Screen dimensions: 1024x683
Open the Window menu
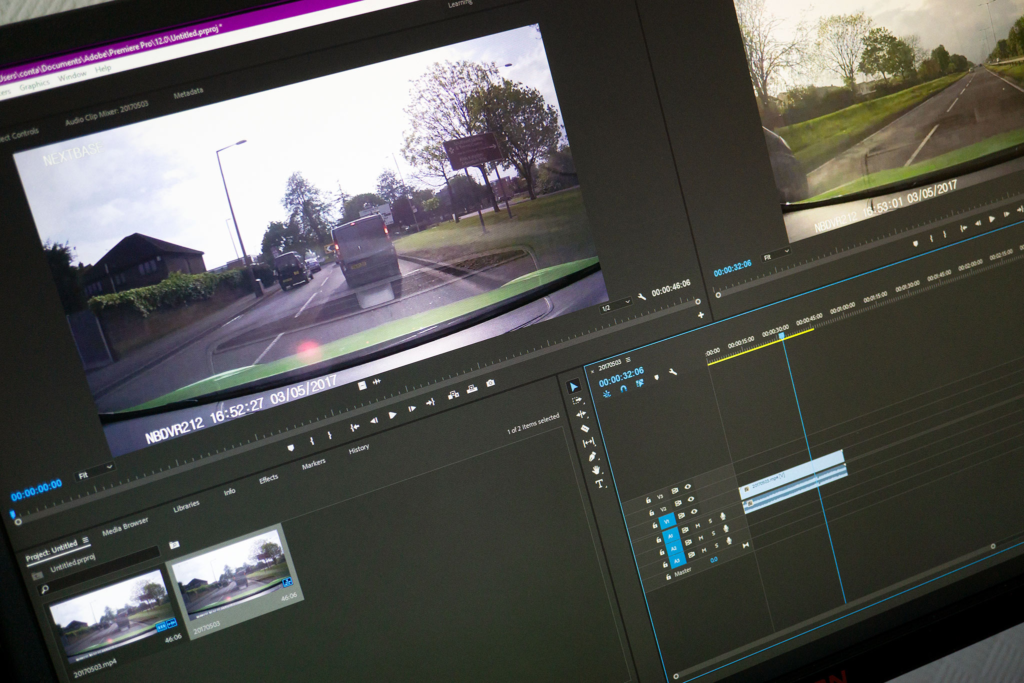tap(72, 77)
